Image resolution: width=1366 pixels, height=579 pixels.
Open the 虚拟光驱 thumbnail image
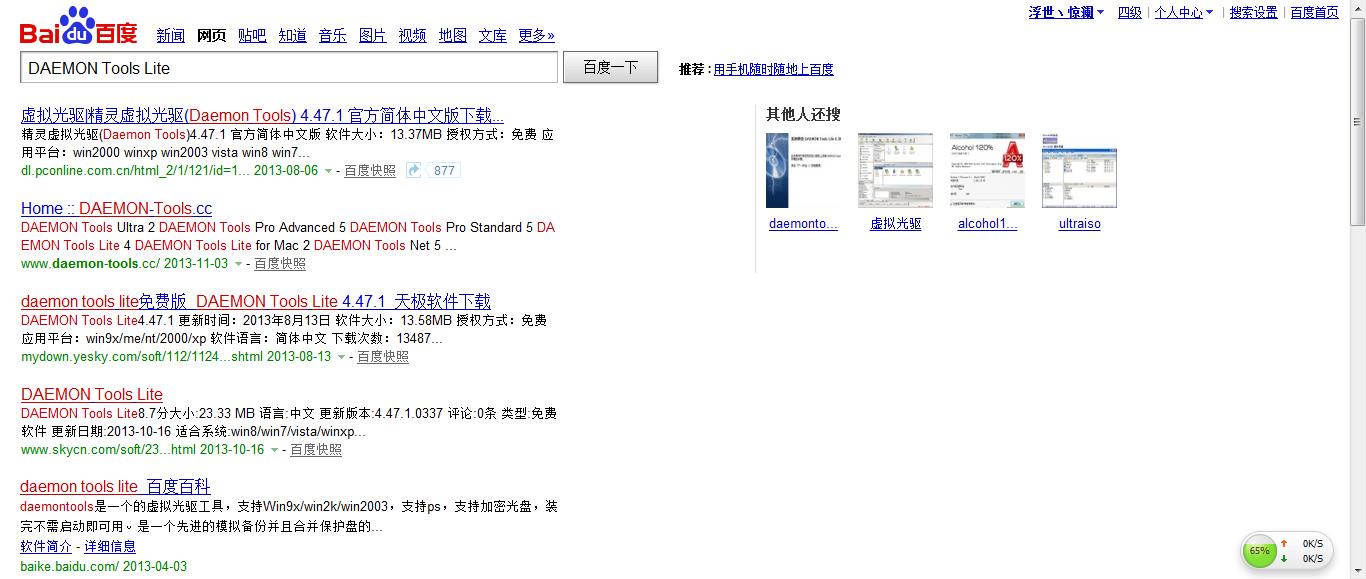point(895,170)
